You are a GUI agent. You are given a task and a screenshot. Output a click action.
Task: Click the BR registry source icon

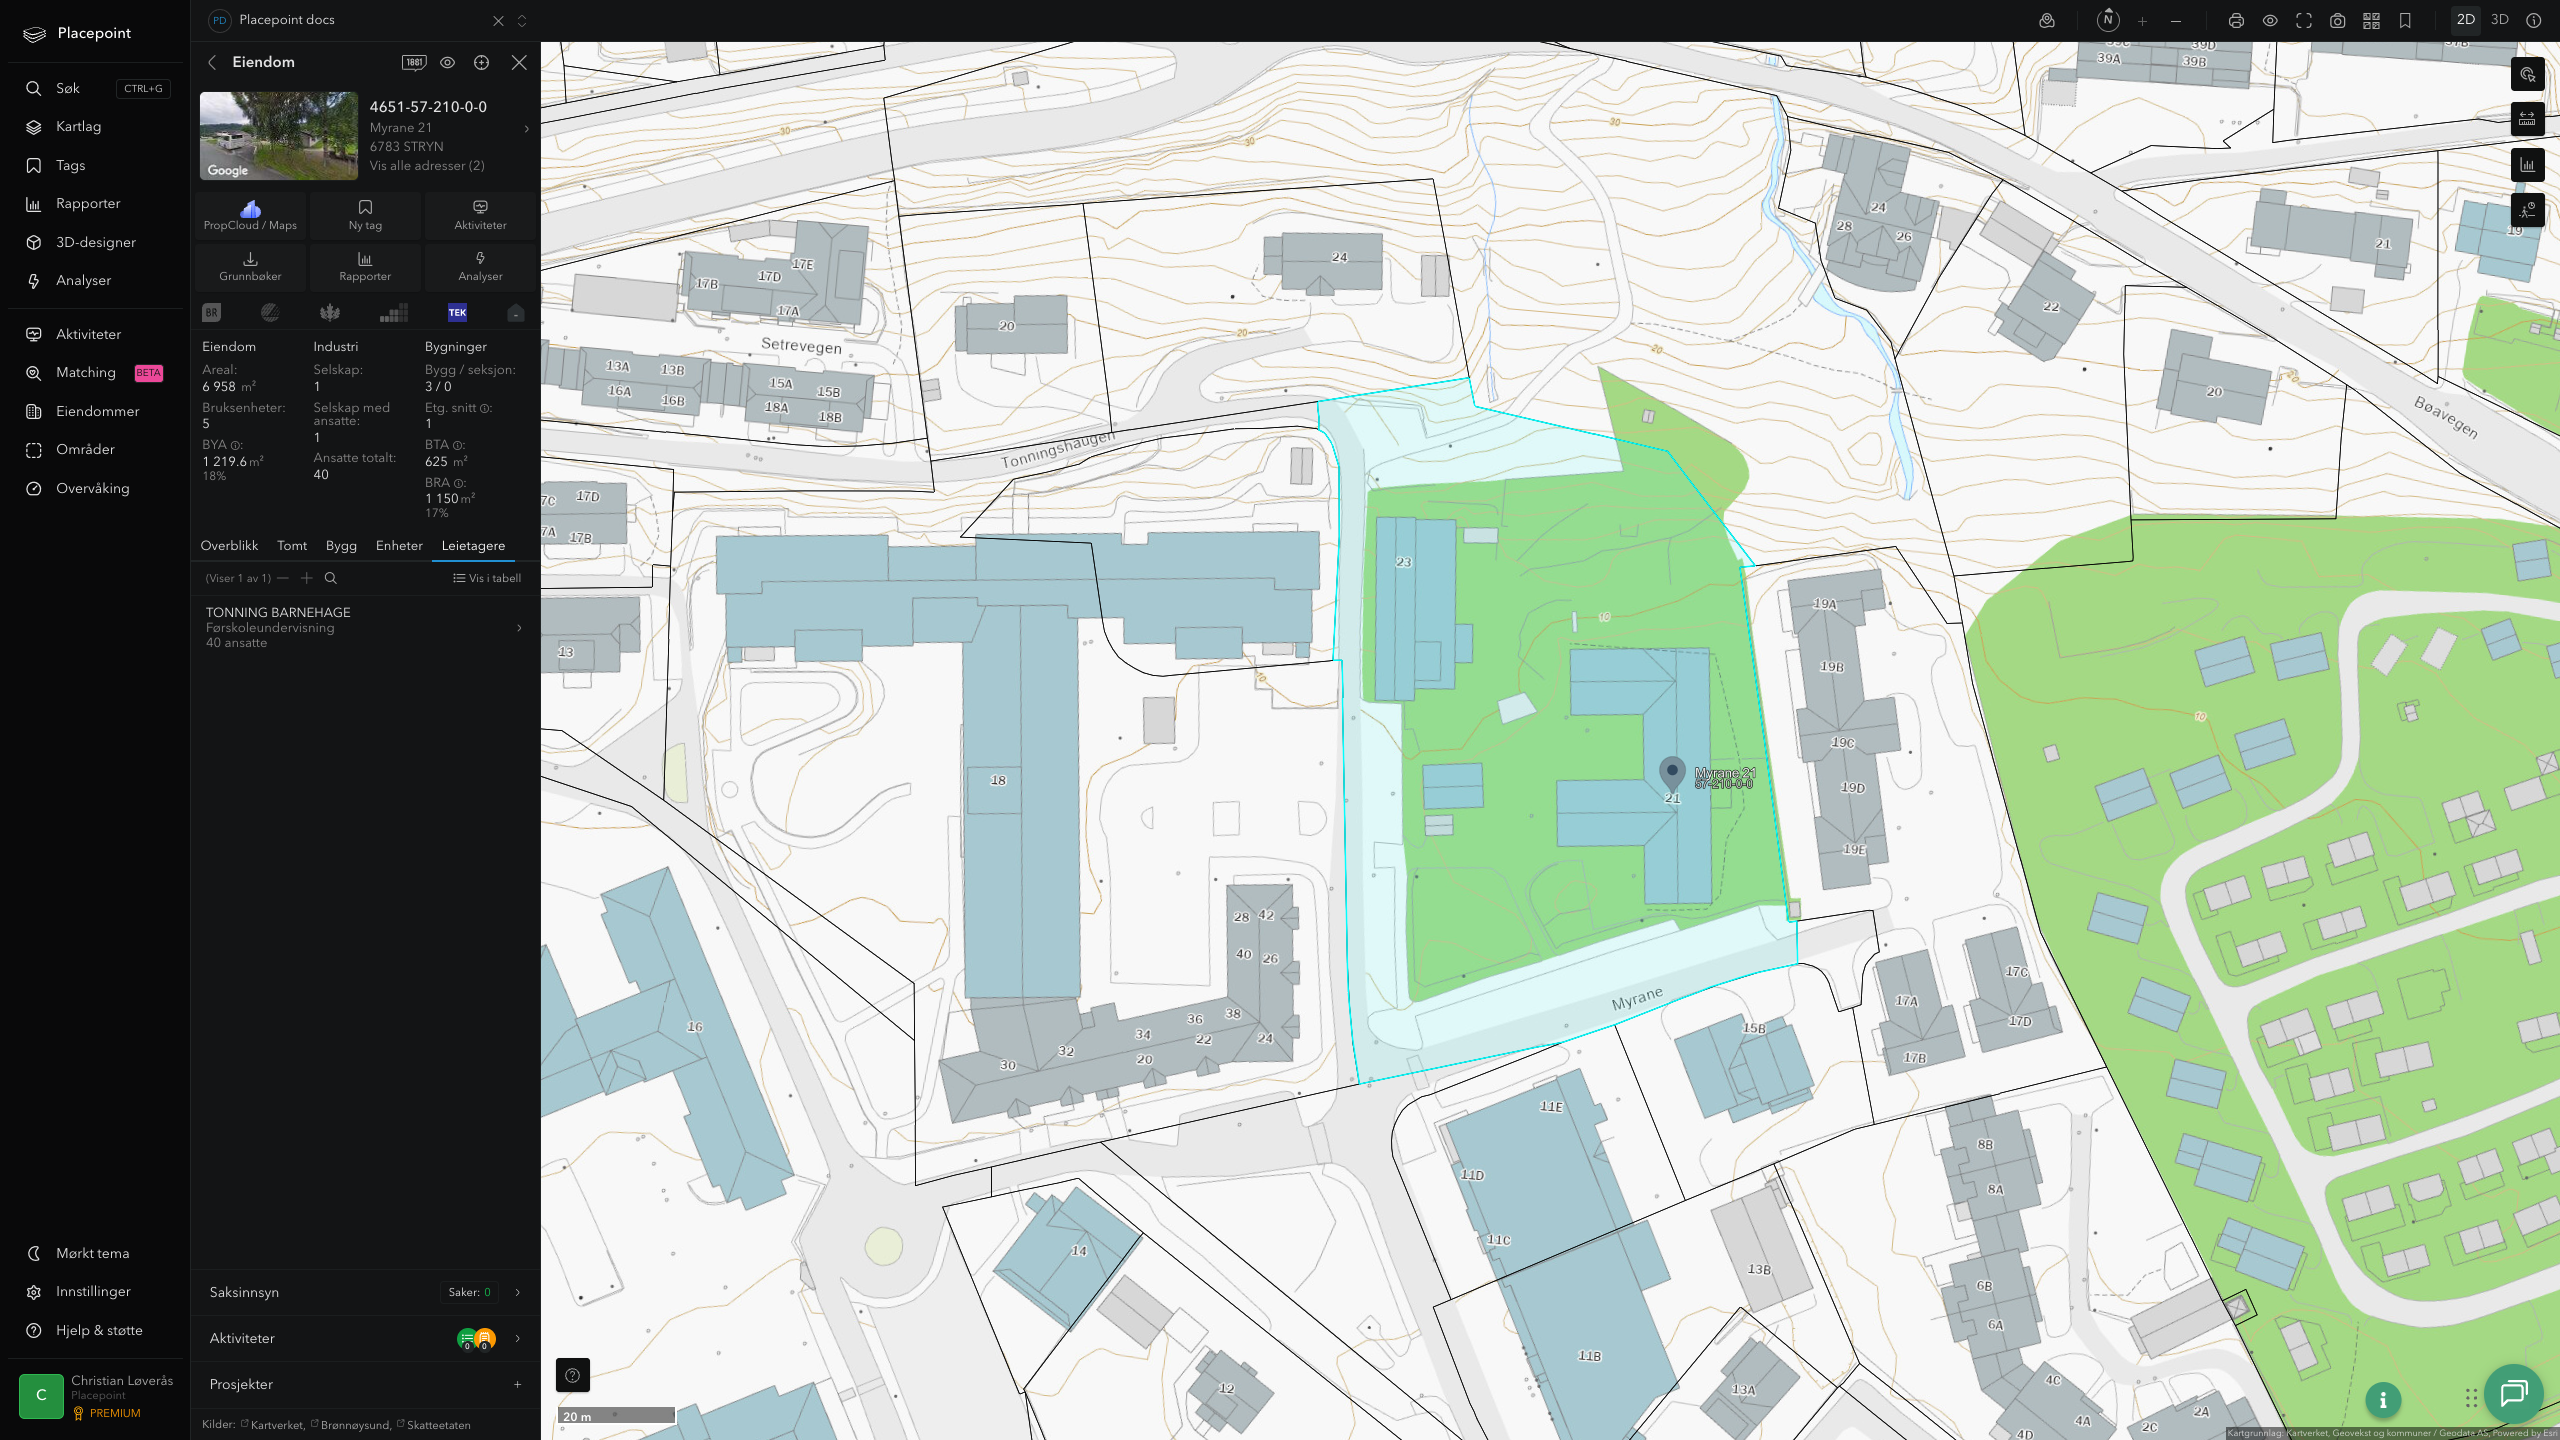(x=211, y=313)
